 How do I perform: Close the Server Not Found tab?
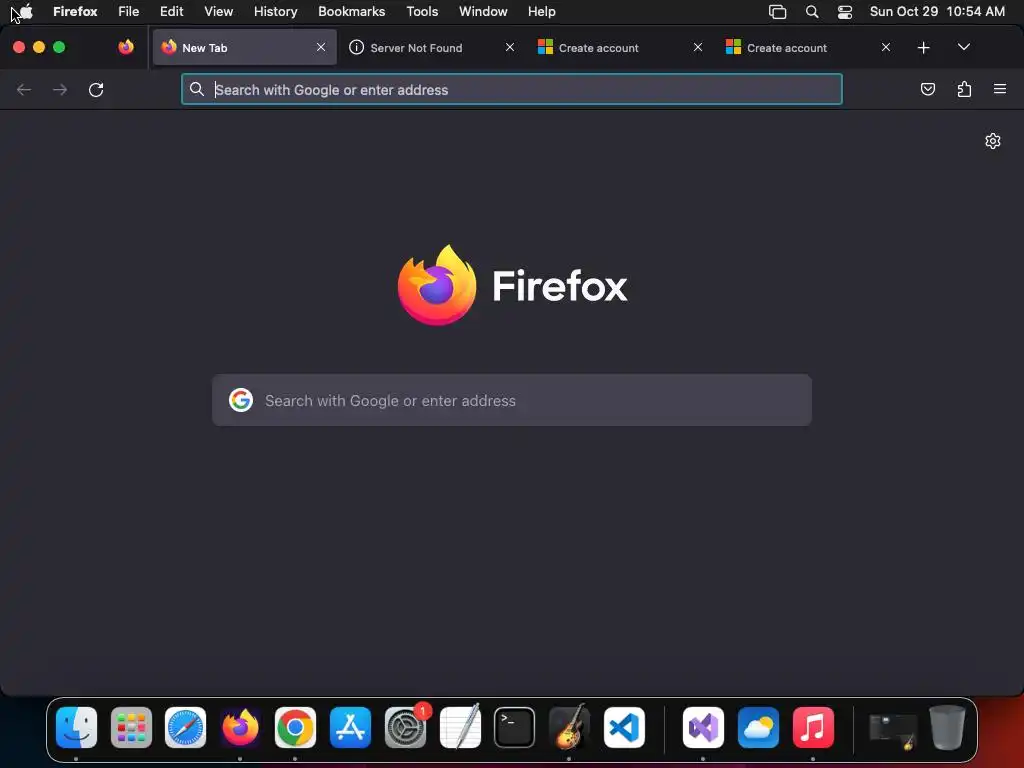(x=509, y=47)
